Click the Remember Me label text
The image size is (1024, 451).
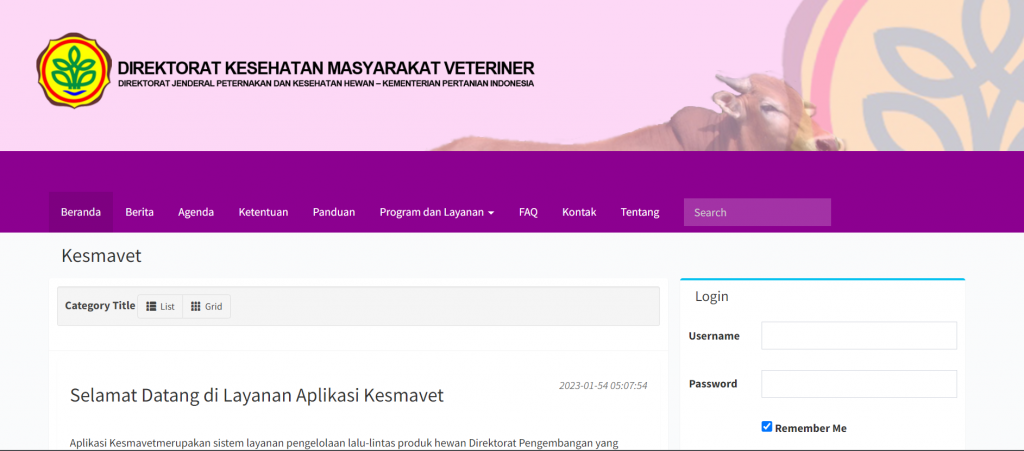810,428
